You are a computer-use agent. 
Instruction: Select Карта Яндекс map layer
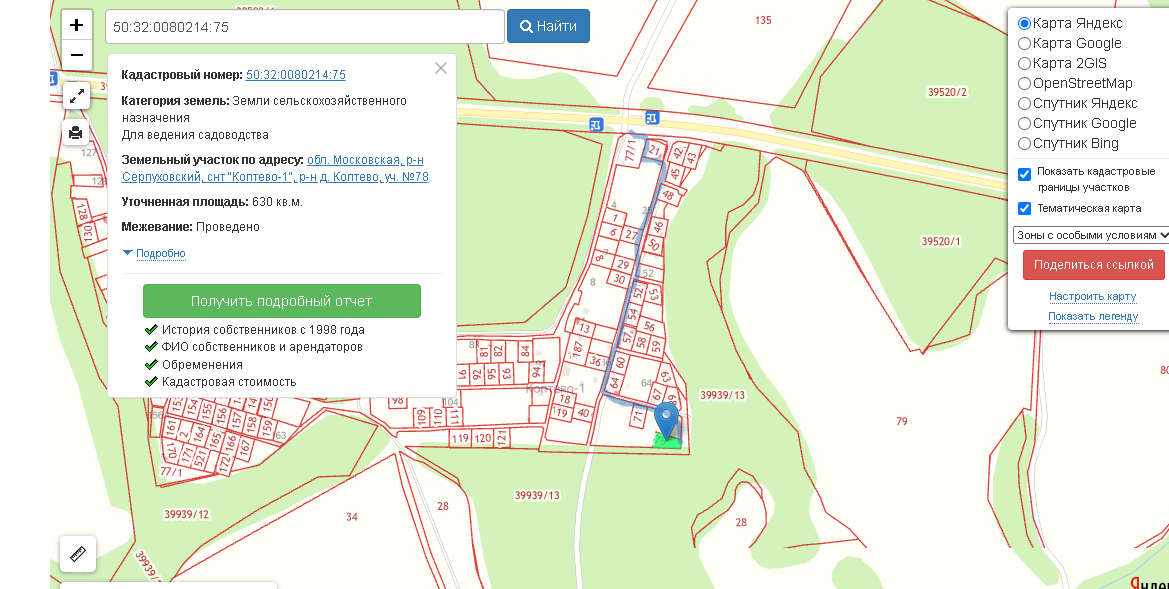[1024, 24]
